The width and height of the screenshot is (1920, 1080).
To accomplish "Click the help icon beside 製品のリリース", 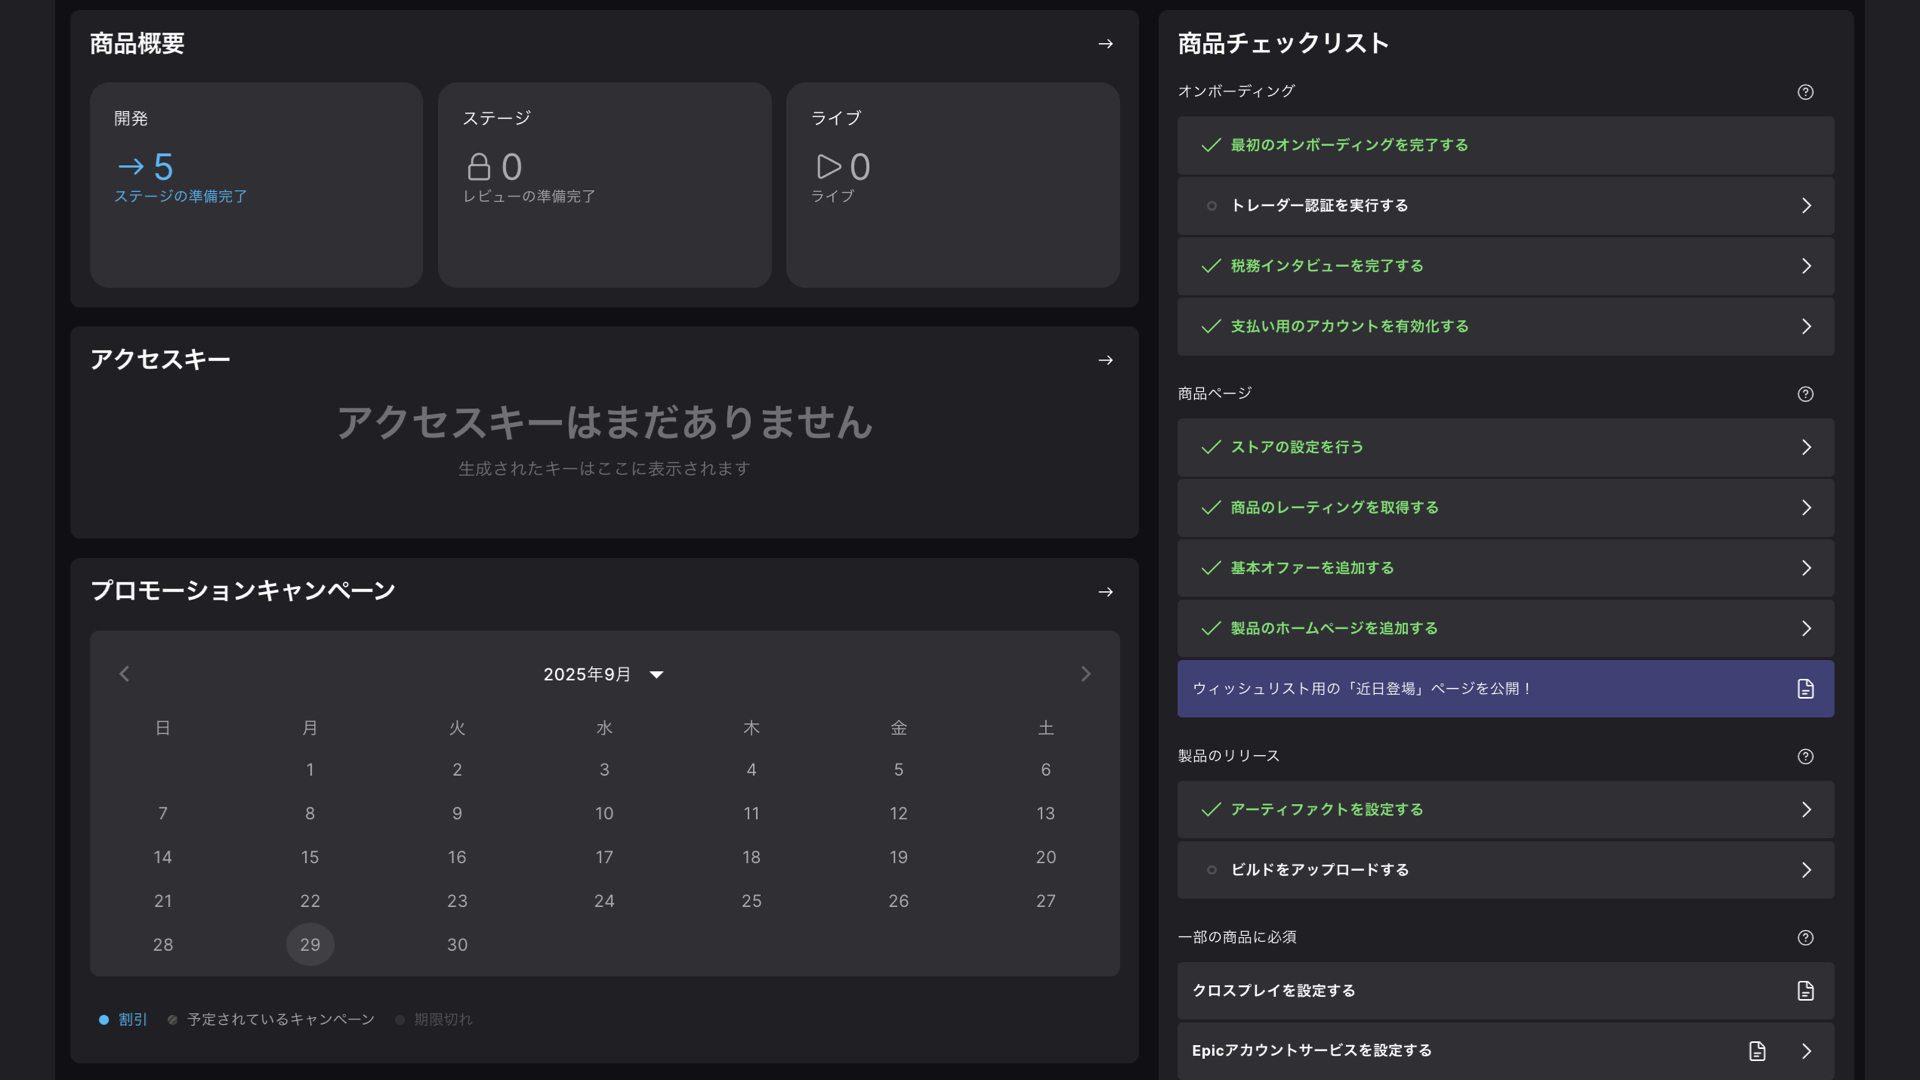I will (1805, 757).
